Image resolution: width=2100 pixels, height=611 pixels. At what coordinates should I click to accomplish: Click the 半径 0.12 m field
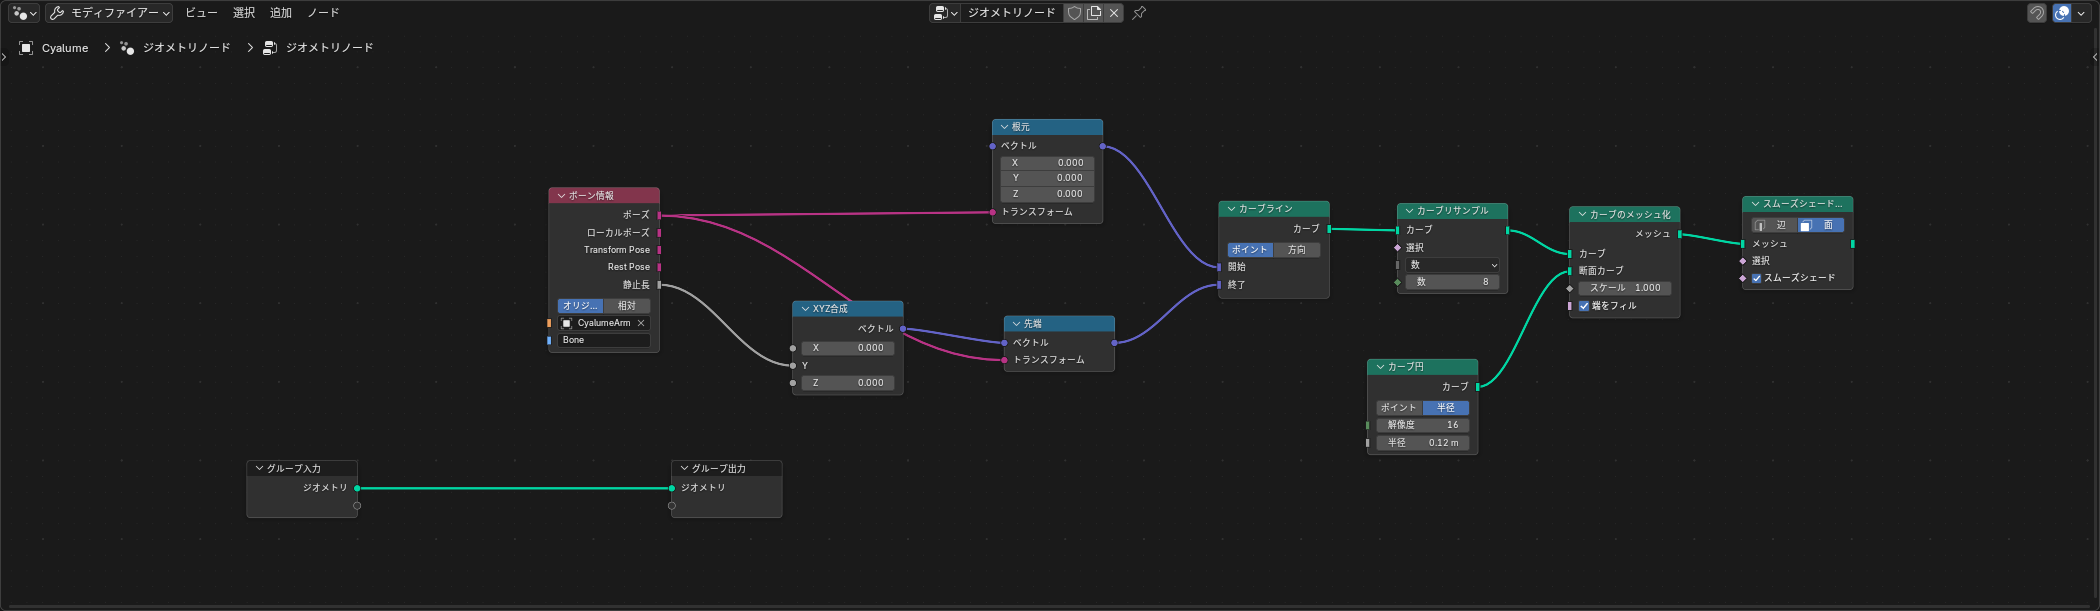point(1423,443)
